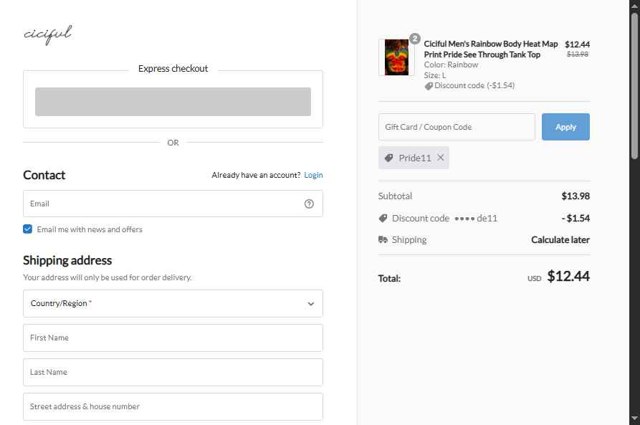Click the shipping truck icon
640x425 pixels.
point(383,240)
